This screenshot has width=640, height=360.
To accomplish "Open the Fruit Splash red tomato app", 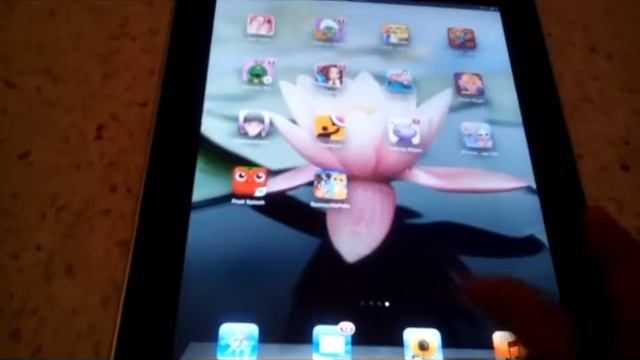I will click(x=250, y=181).
